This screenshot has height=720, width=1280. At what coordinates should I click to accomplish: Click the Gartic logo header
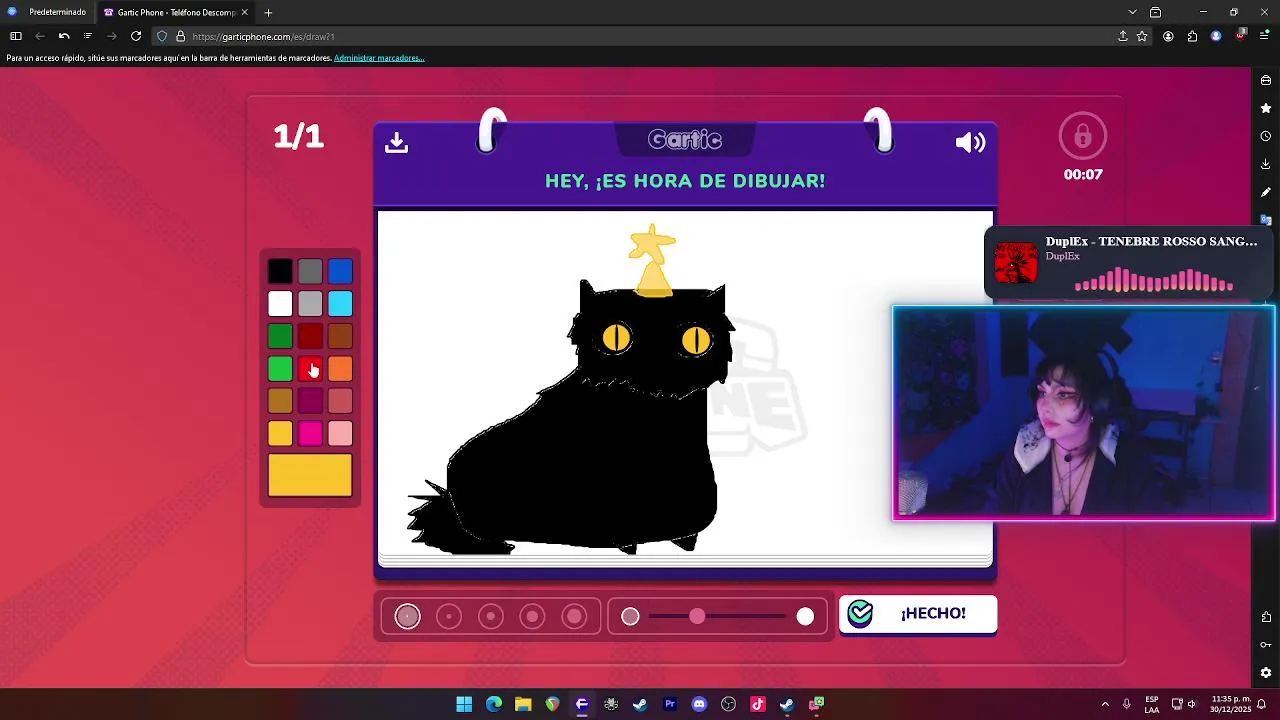[x=685, y=140]
